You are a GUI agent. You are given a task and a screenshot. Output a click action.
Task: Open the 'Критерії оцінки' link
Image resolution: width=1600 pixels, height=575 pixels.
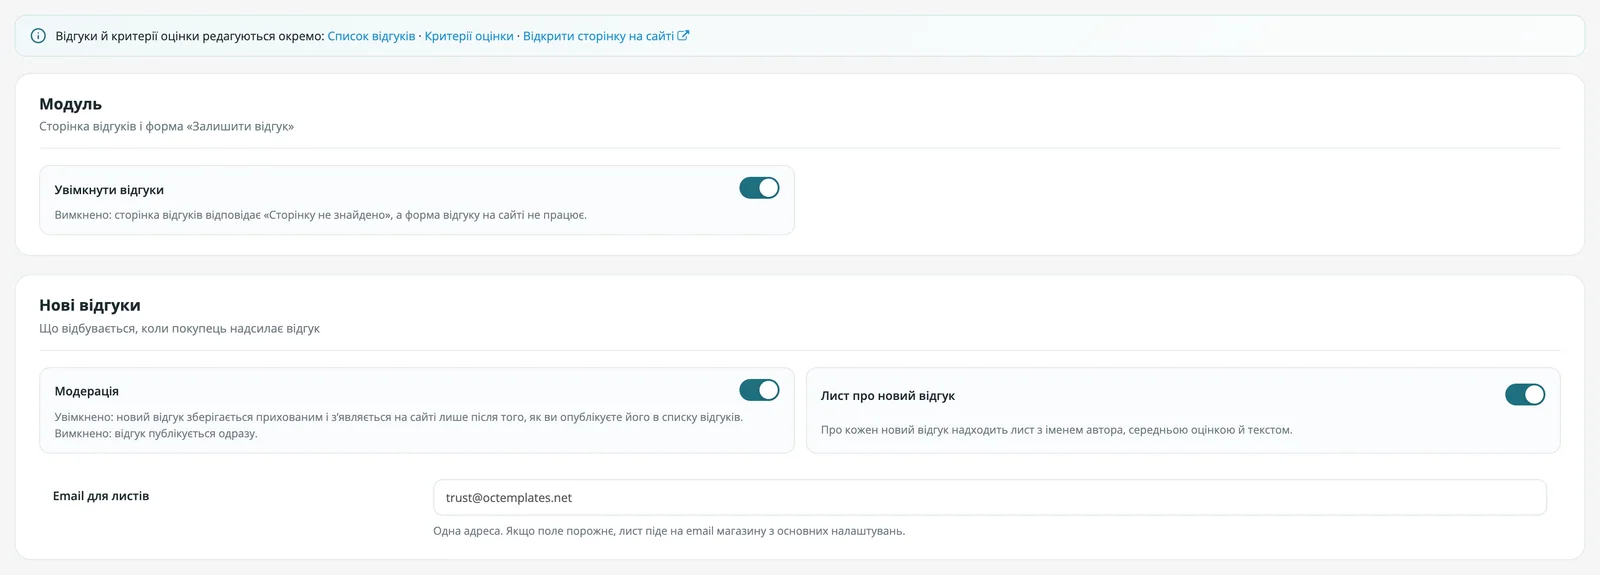pos(469,36)
